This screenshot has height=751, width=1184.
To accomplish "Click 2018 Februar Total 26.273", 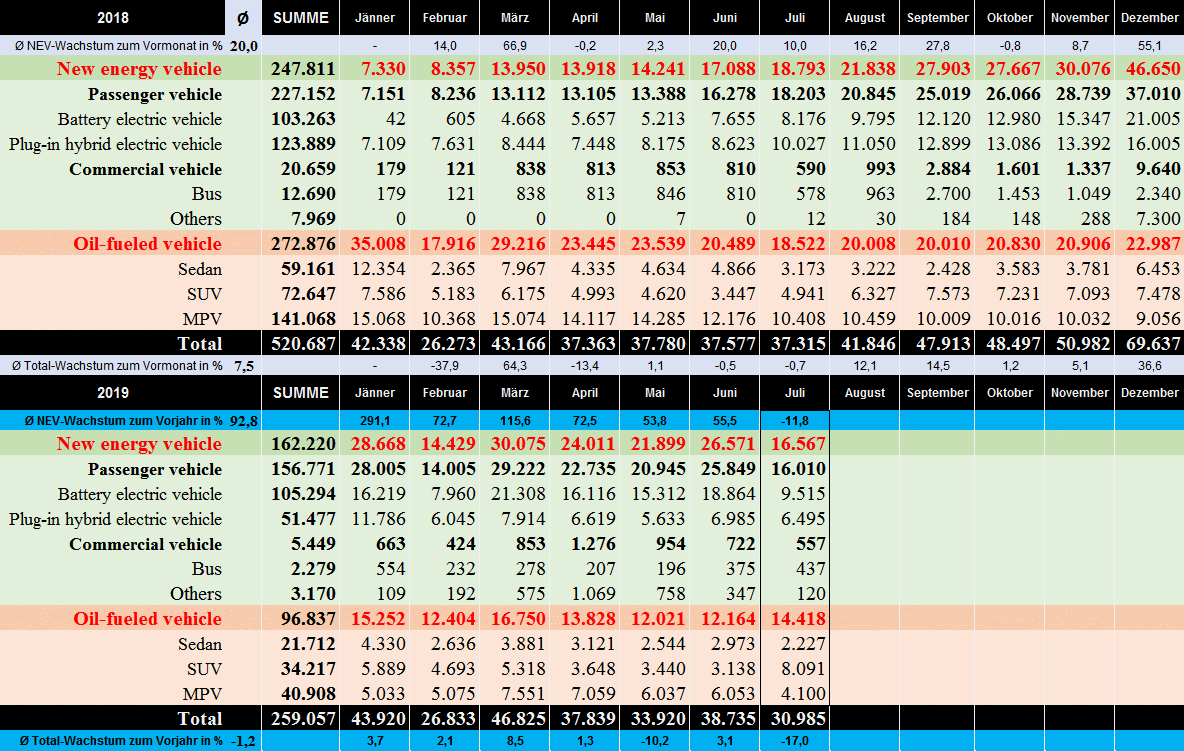I will coord(448,343).
